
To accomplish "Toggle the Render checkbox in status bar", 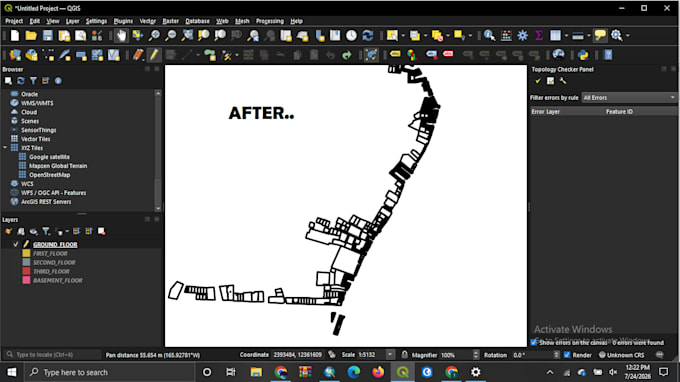I will [567, 355].
